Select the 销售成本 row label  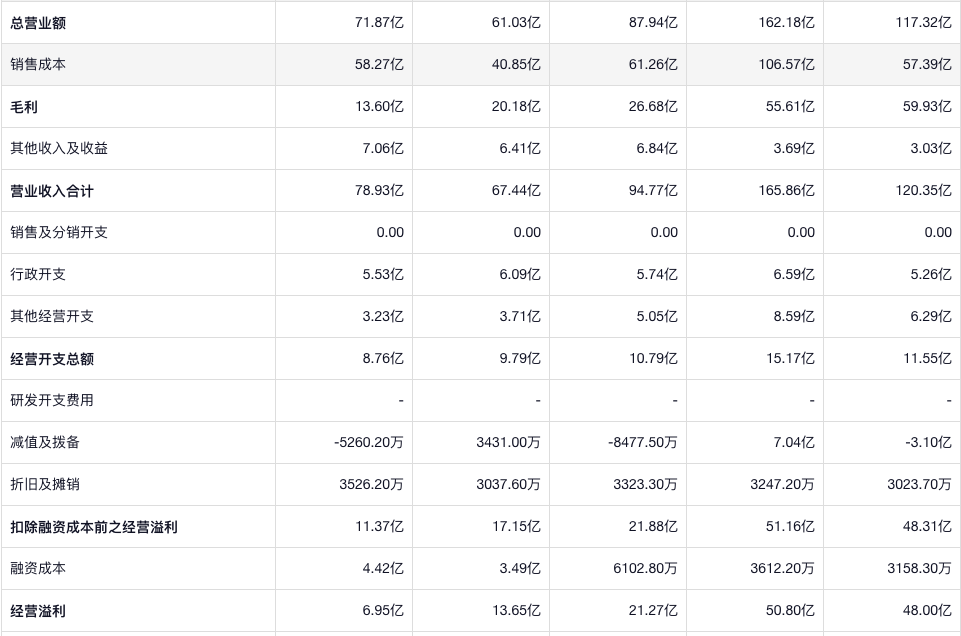pyautogui.click(x=39, y=64)
